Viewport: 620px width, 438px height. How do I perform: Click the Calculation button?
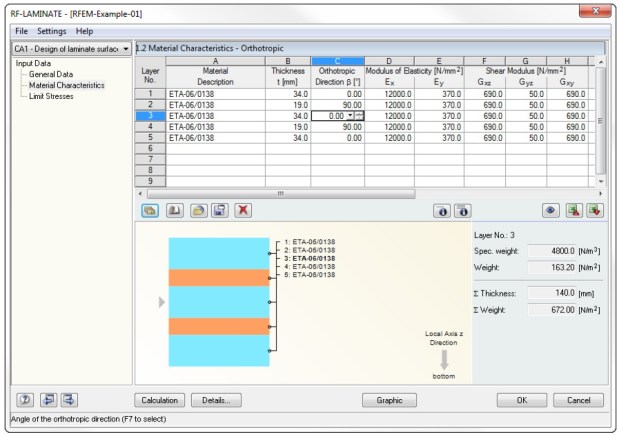tap(160, 400)
